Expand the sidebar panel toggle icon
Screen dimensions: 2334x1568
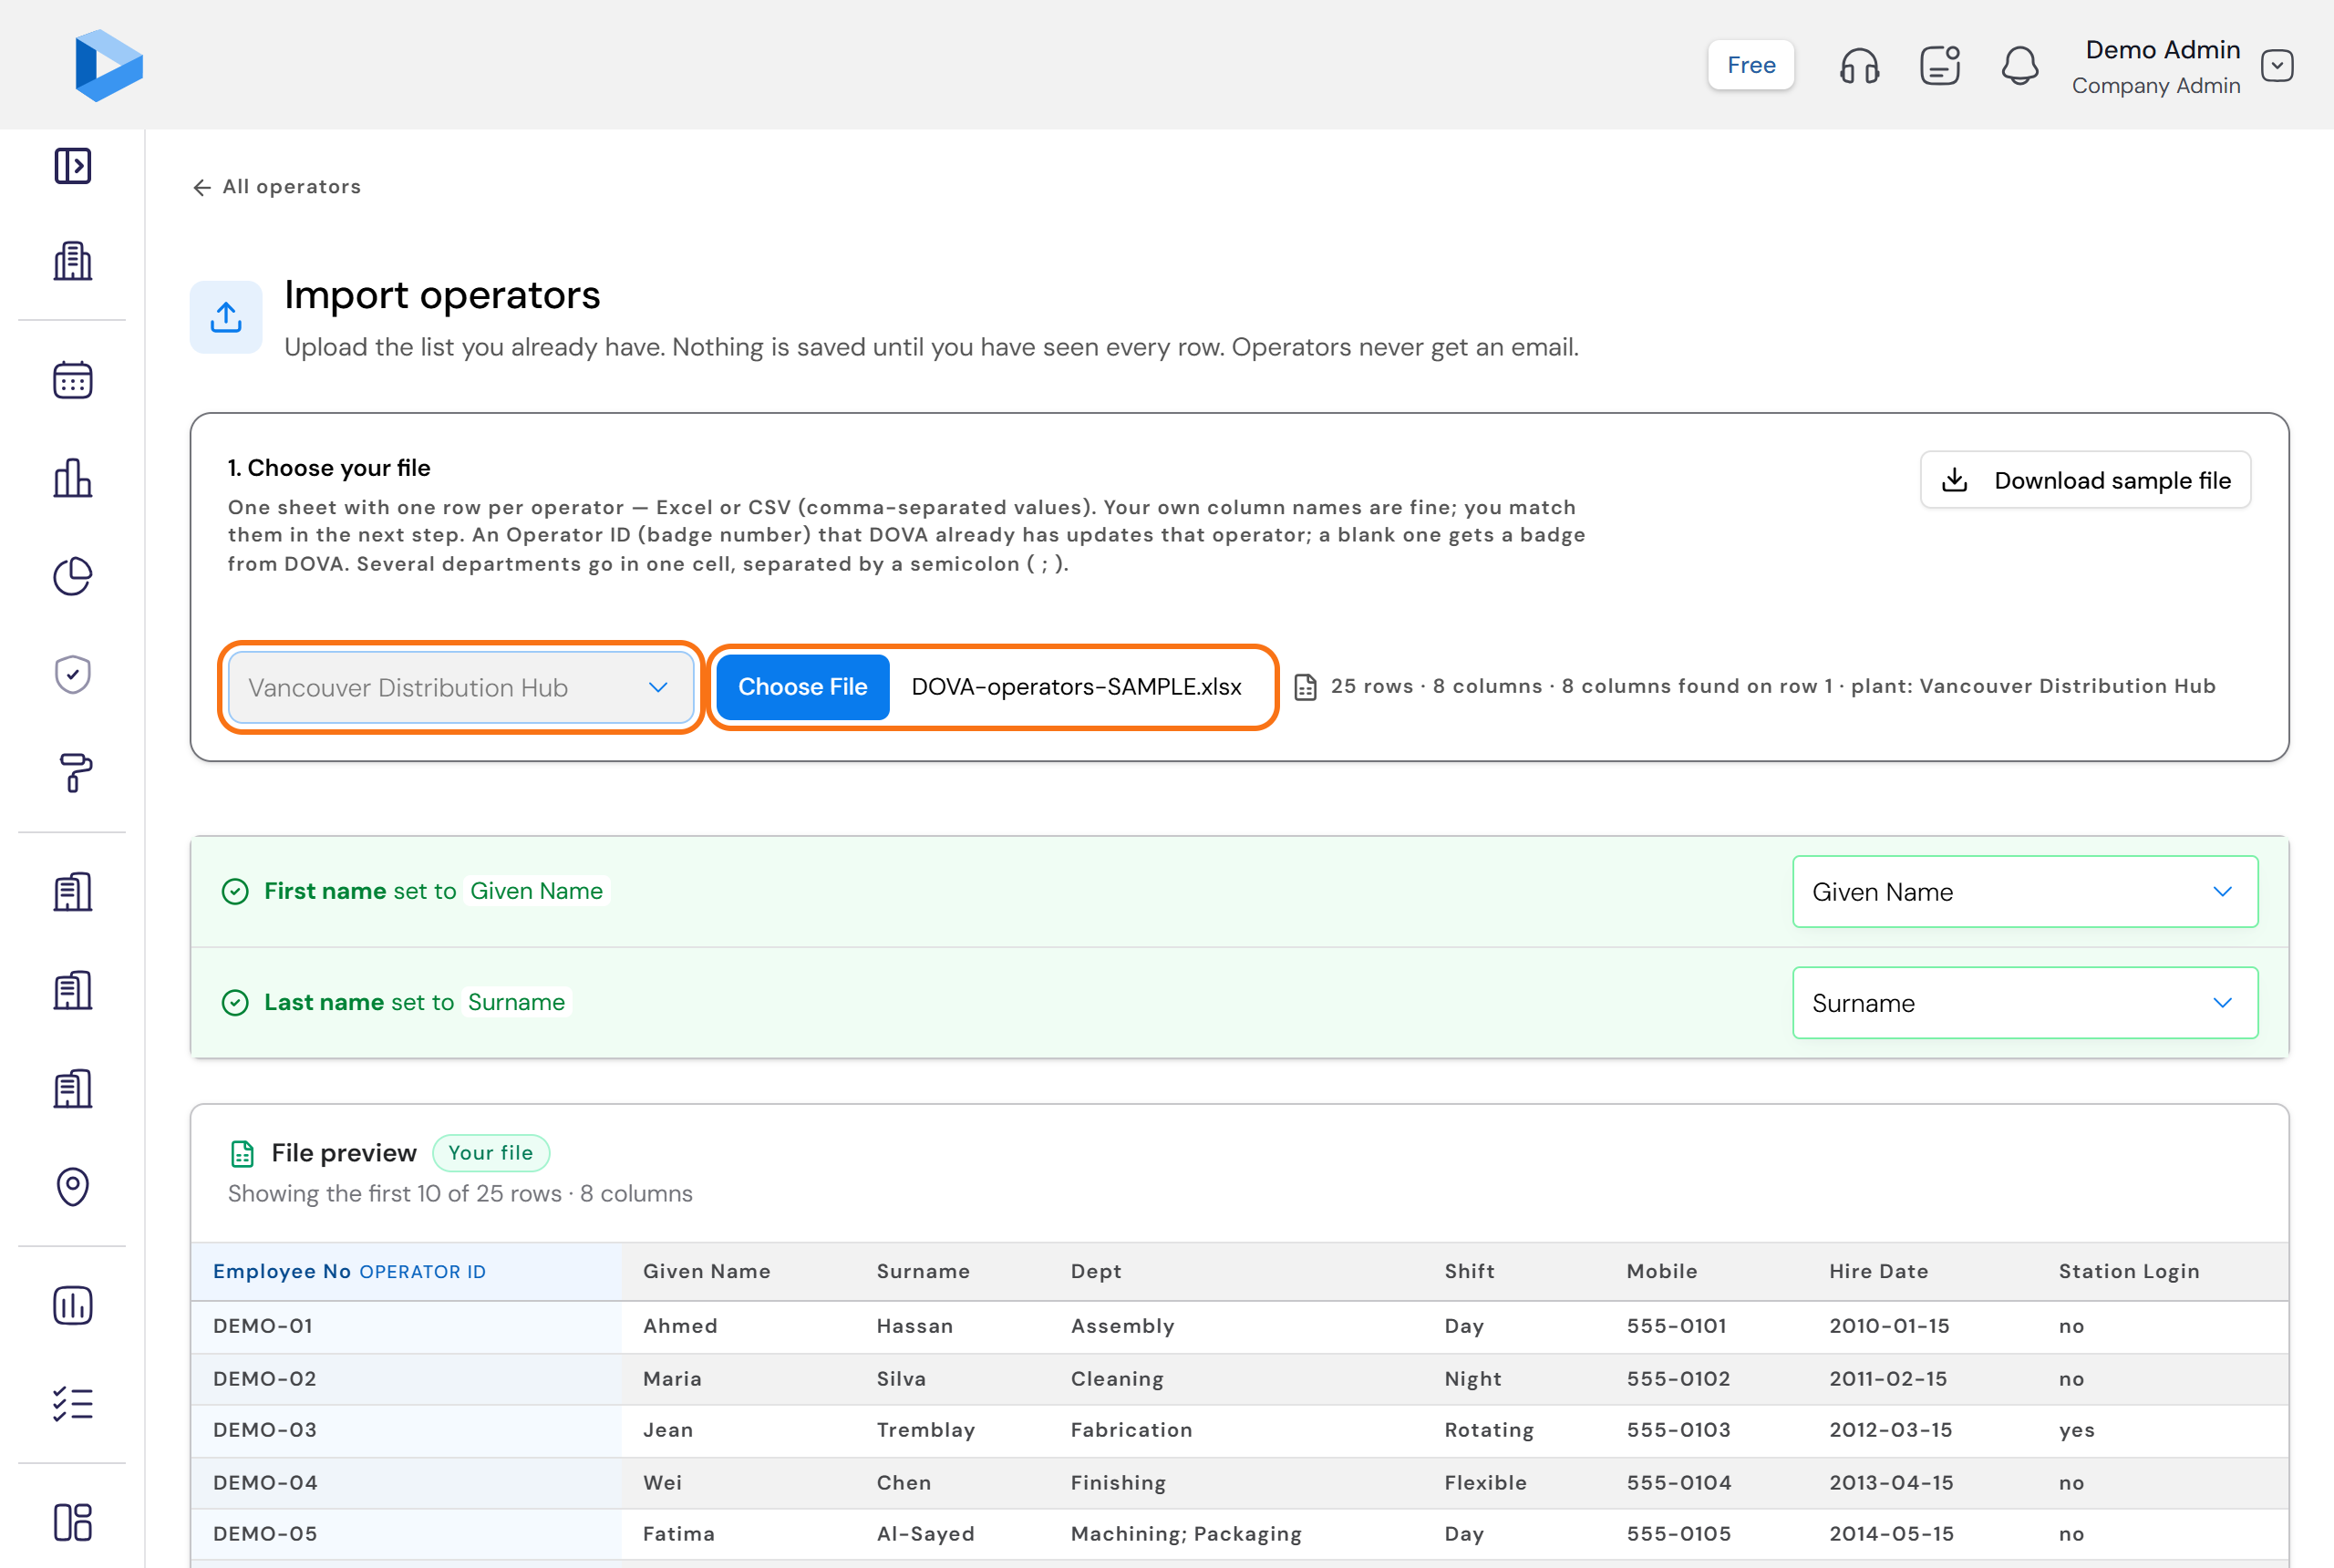73,166
